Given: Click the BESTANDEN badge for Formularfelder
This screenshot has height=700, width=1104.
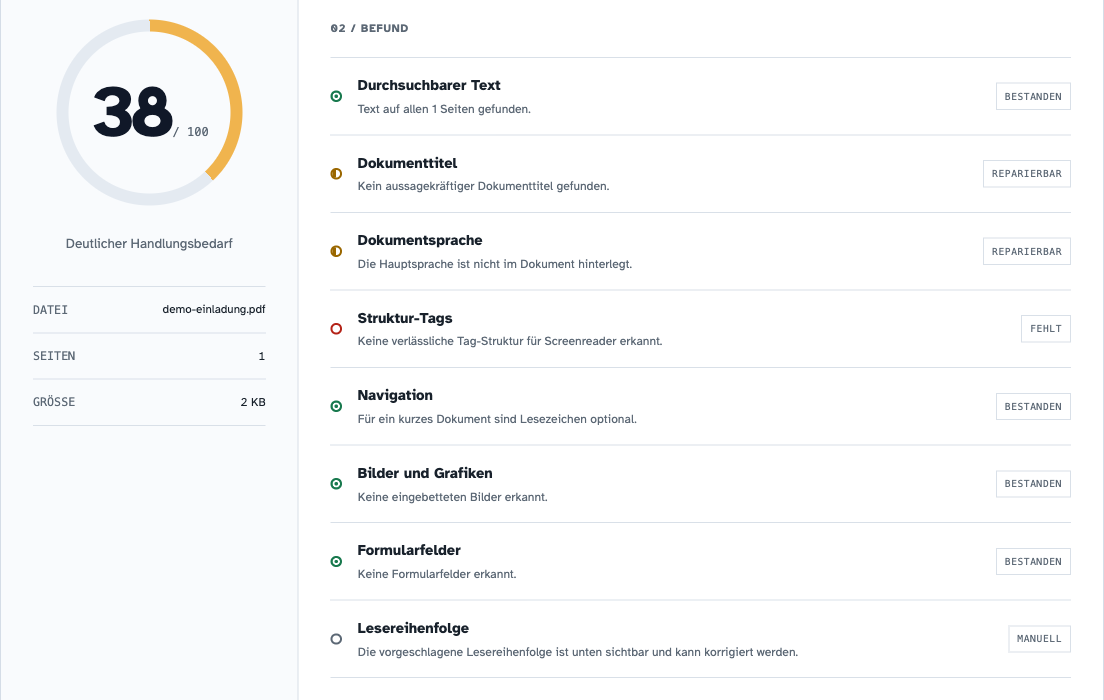Looking at the screenshot, I should (1033, 561).
